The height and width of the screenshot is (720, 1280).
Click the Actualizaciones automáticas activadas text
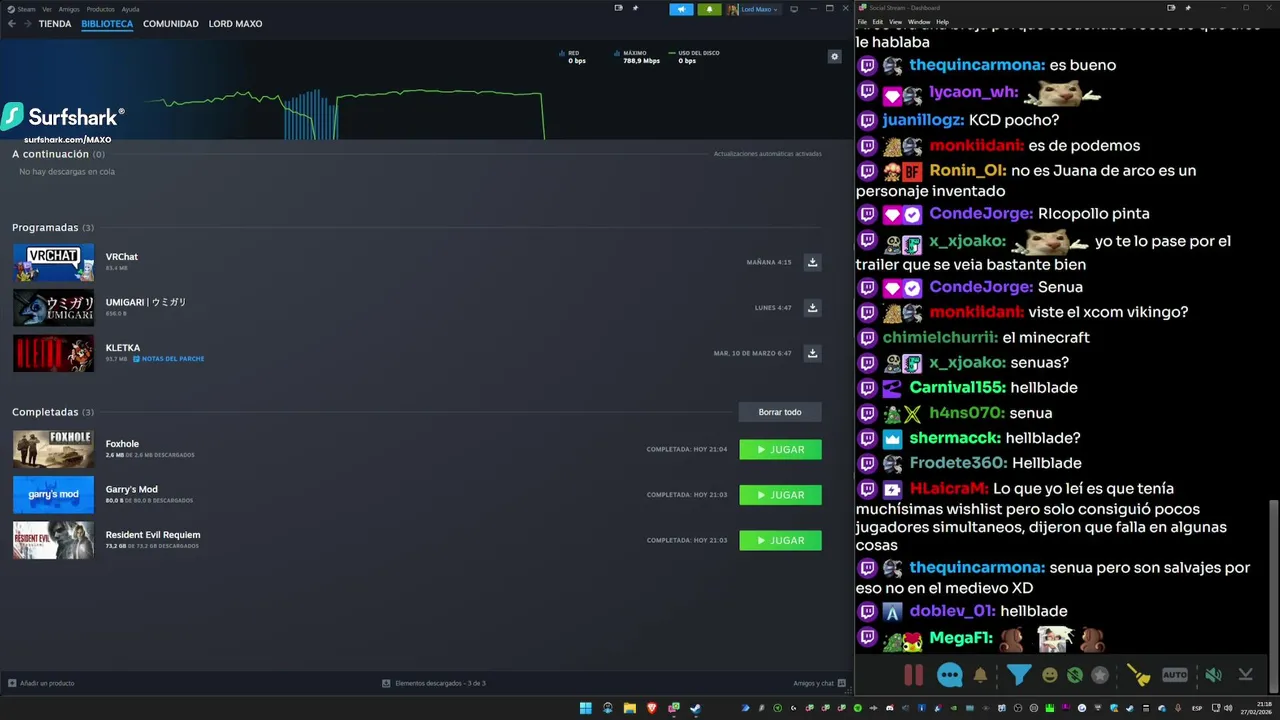pyautogui.click(x=768, y=154)
